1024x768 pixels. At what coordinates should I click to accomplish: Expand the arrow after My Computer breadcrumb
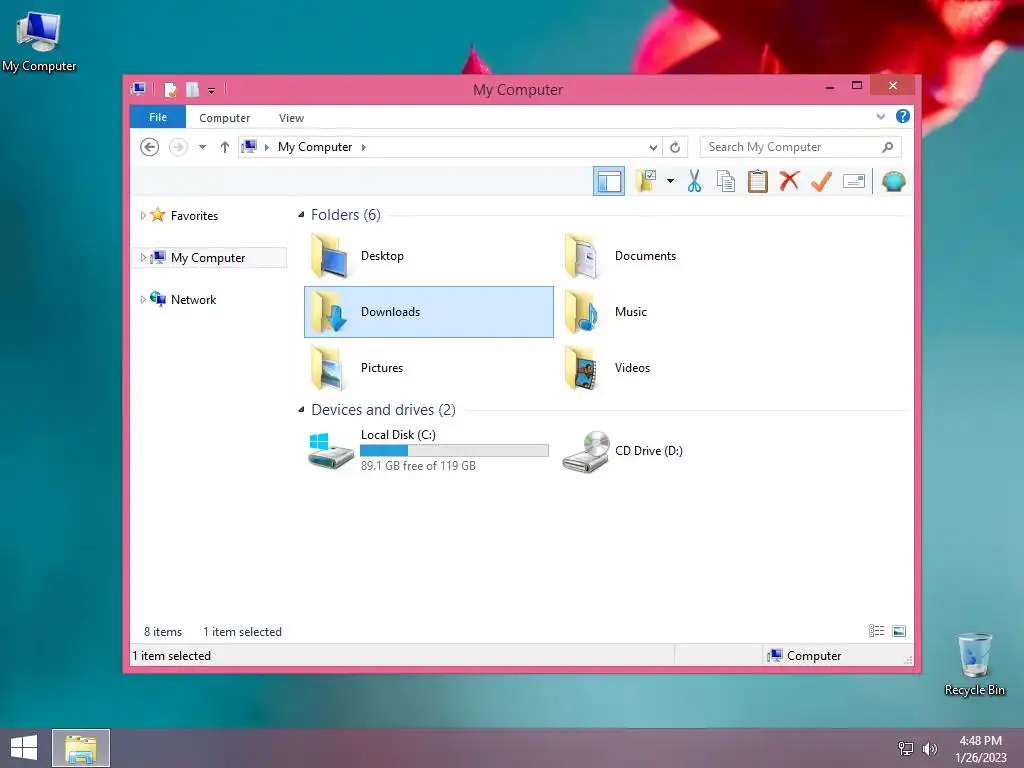click(364, 147)
